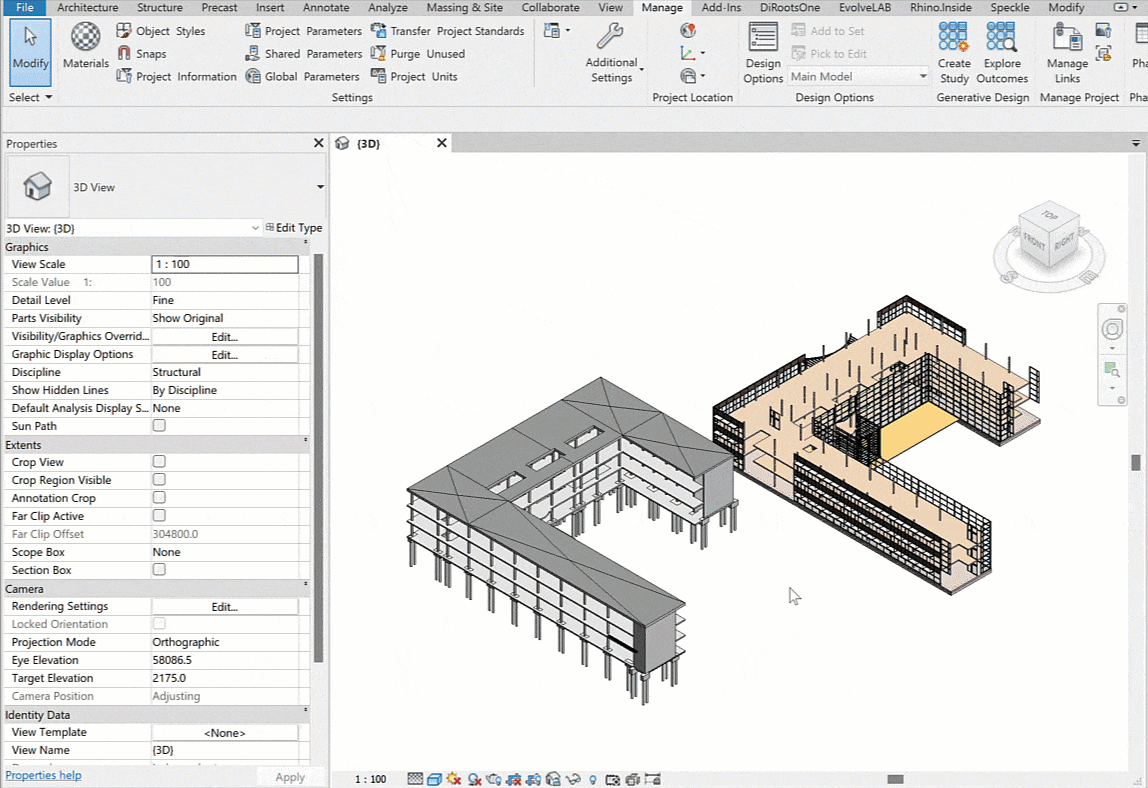
Task: Click the View Scale input field
Action: 225,265
